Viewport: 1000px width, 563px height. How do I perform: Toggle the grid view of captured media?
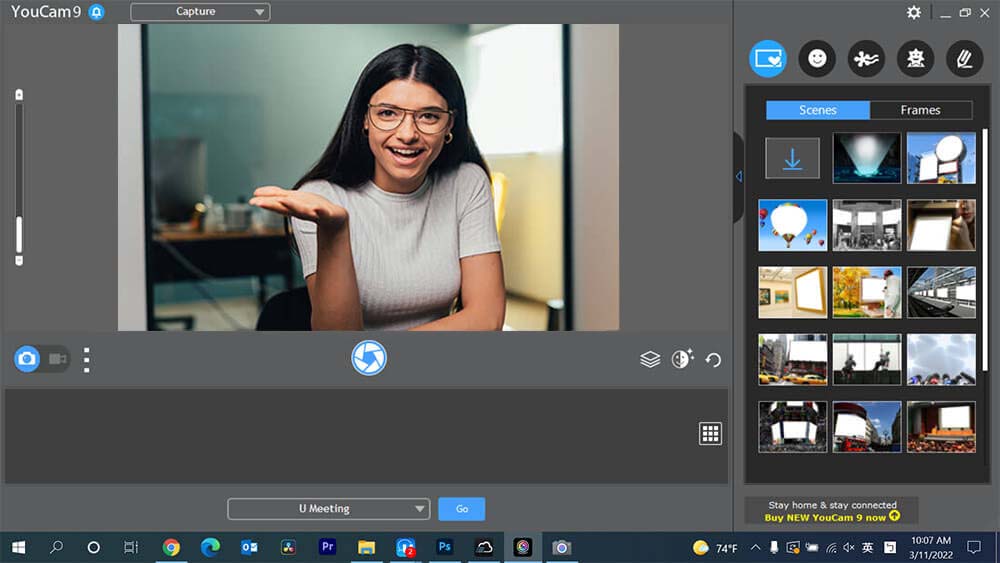710,433
